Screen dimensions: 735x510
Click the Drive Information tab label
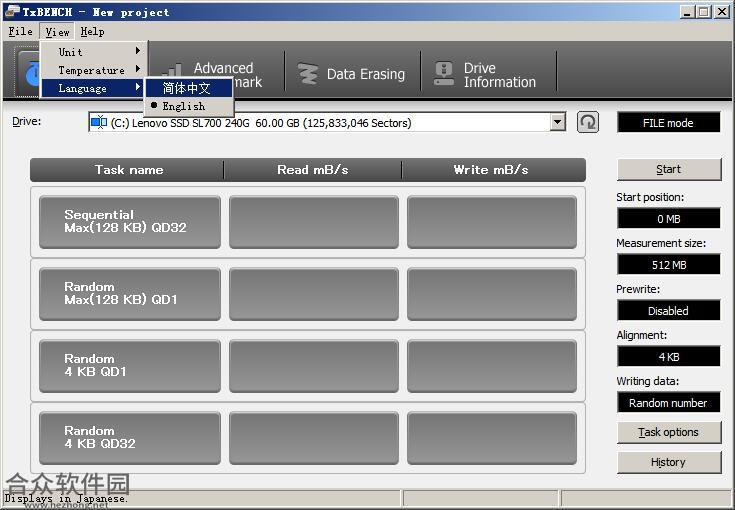[x=500, y=75]
